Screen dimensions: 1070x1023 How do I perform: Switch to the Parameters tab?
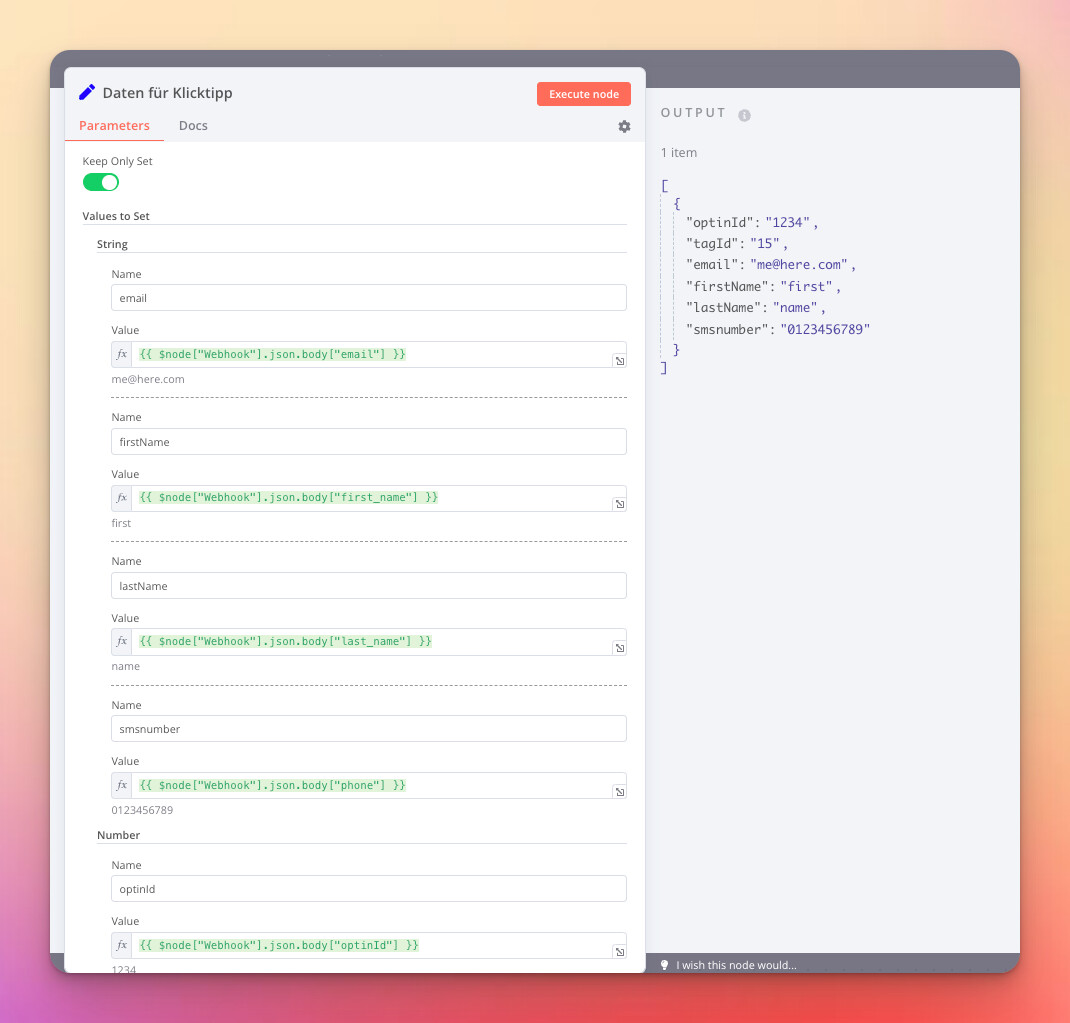(114, 126)
